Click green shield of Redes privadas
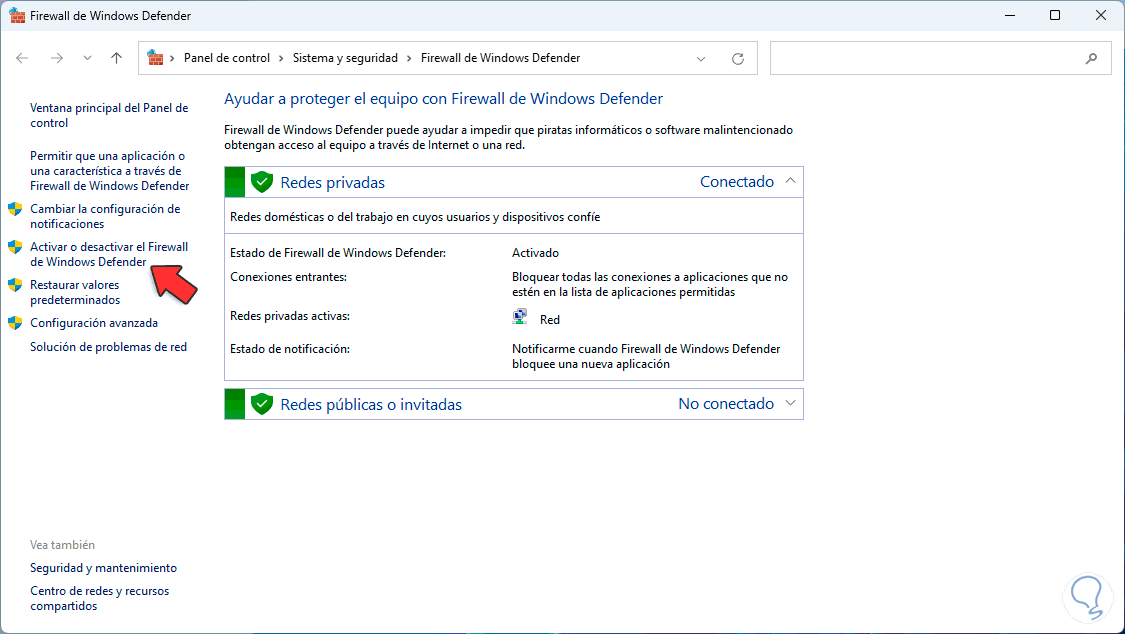The image size is (1125, 634). (262, 182)
